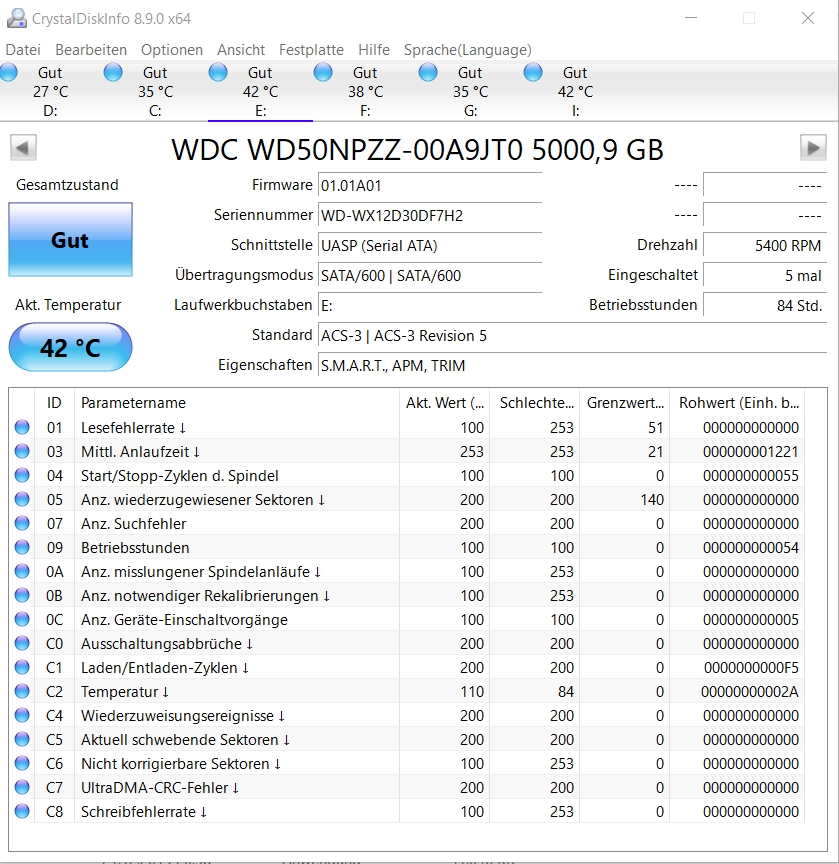Click the status dot for Ausschaltungsabbrüche
The height and width of the screenshot is (864, 839).
22,643
